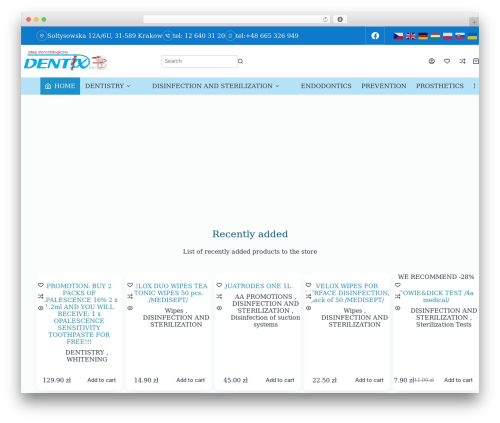The height and width of the screenshot is (423, 500).
Task: Add Quatrodes One 1L to wishlist
Action: 219,285
